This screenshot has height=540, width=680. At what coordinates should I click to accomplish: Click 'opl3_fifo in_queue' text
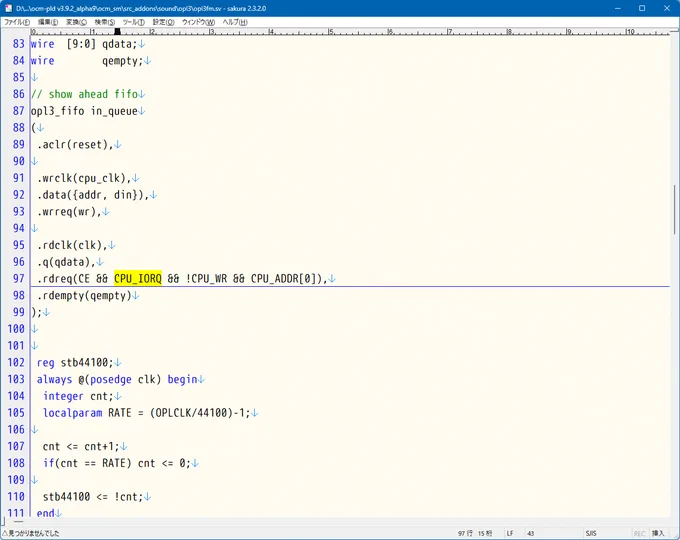(84, 111)
